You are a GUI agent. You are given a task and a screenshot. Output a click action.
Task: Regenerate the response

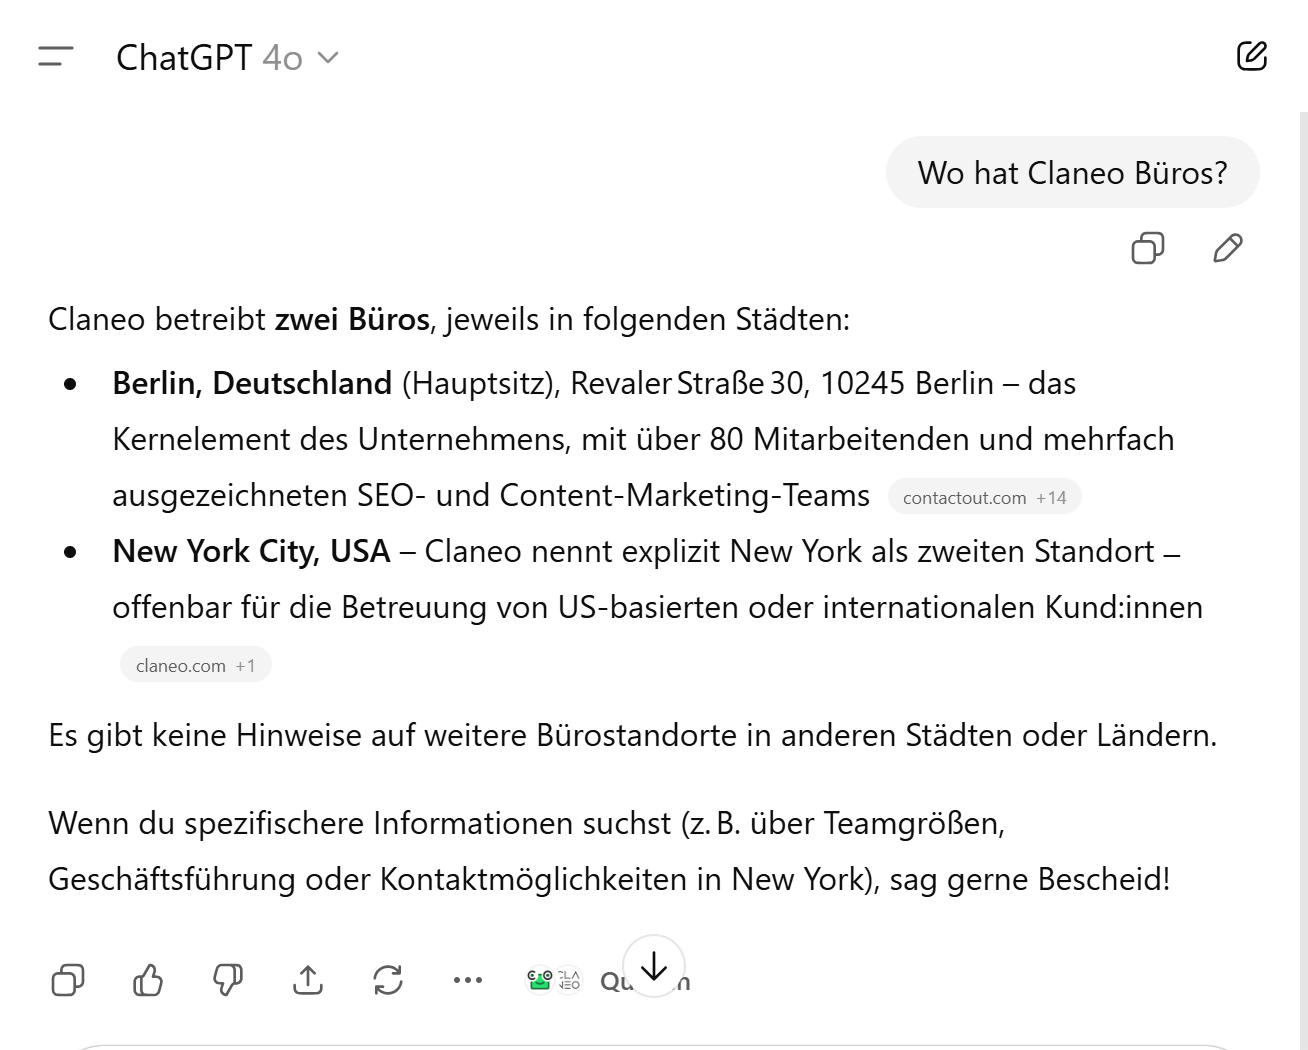[x=388, y=981]
